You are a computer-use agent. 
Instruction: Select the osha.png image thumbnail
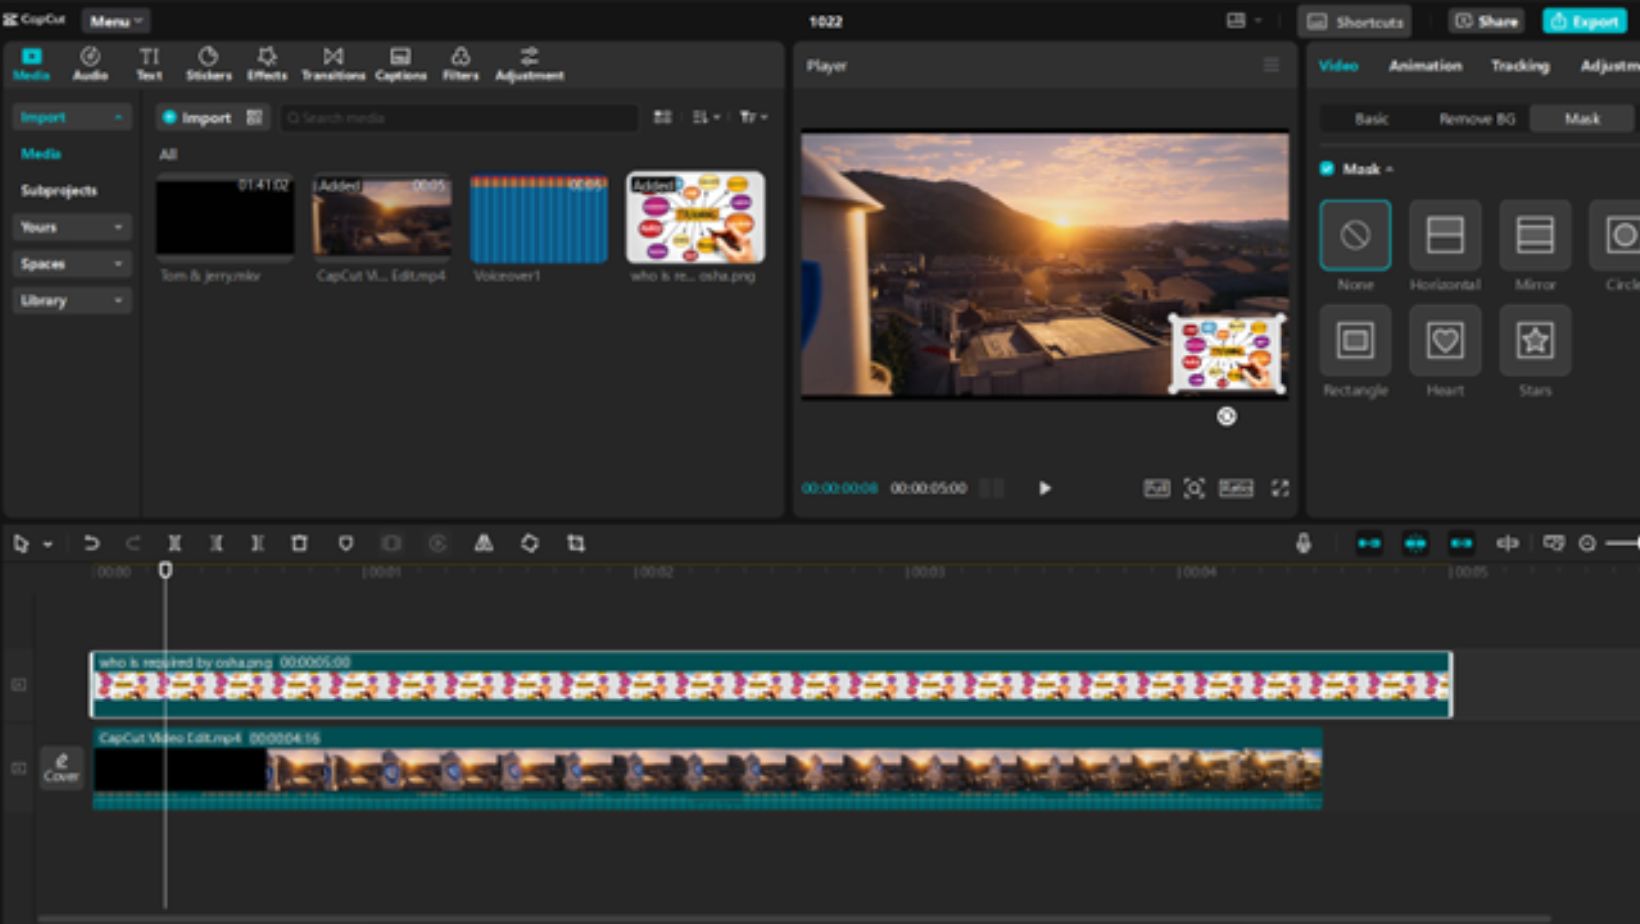[695, 216]
